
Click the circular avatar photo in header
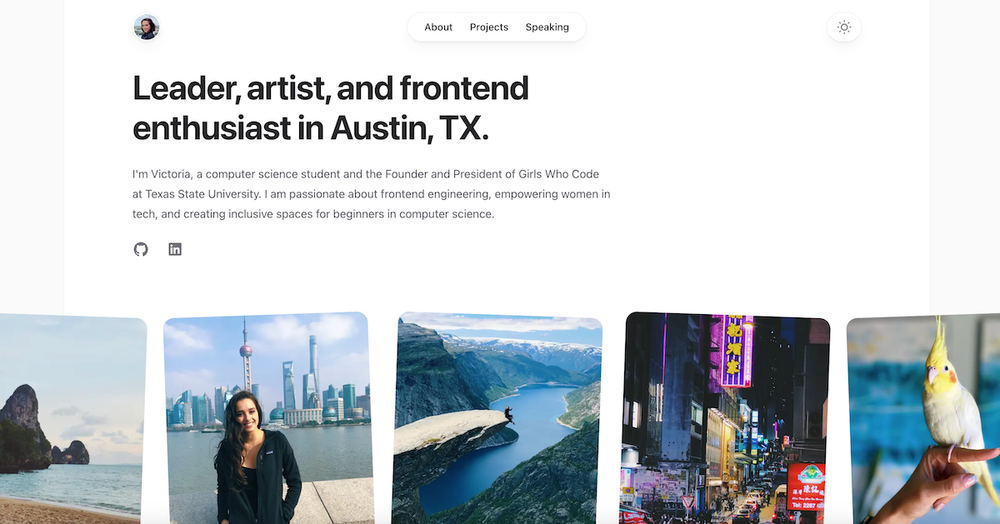tap(146, 27)
